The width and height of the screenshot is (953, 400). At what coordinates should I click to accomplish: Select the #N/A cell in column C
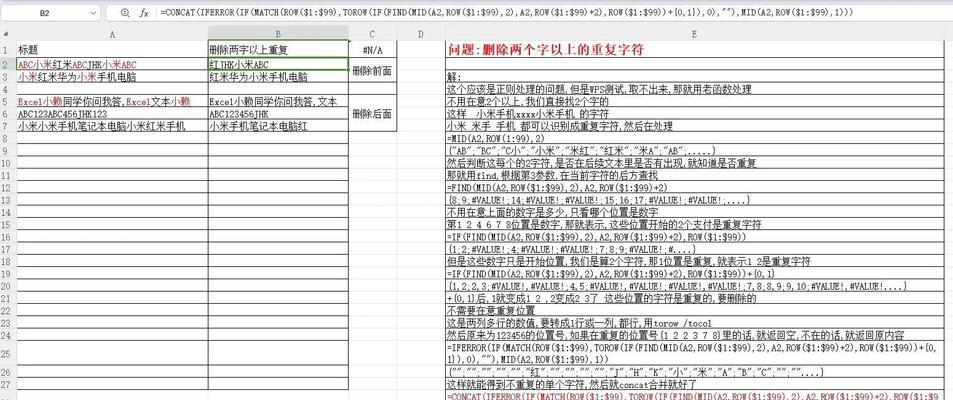372,50
